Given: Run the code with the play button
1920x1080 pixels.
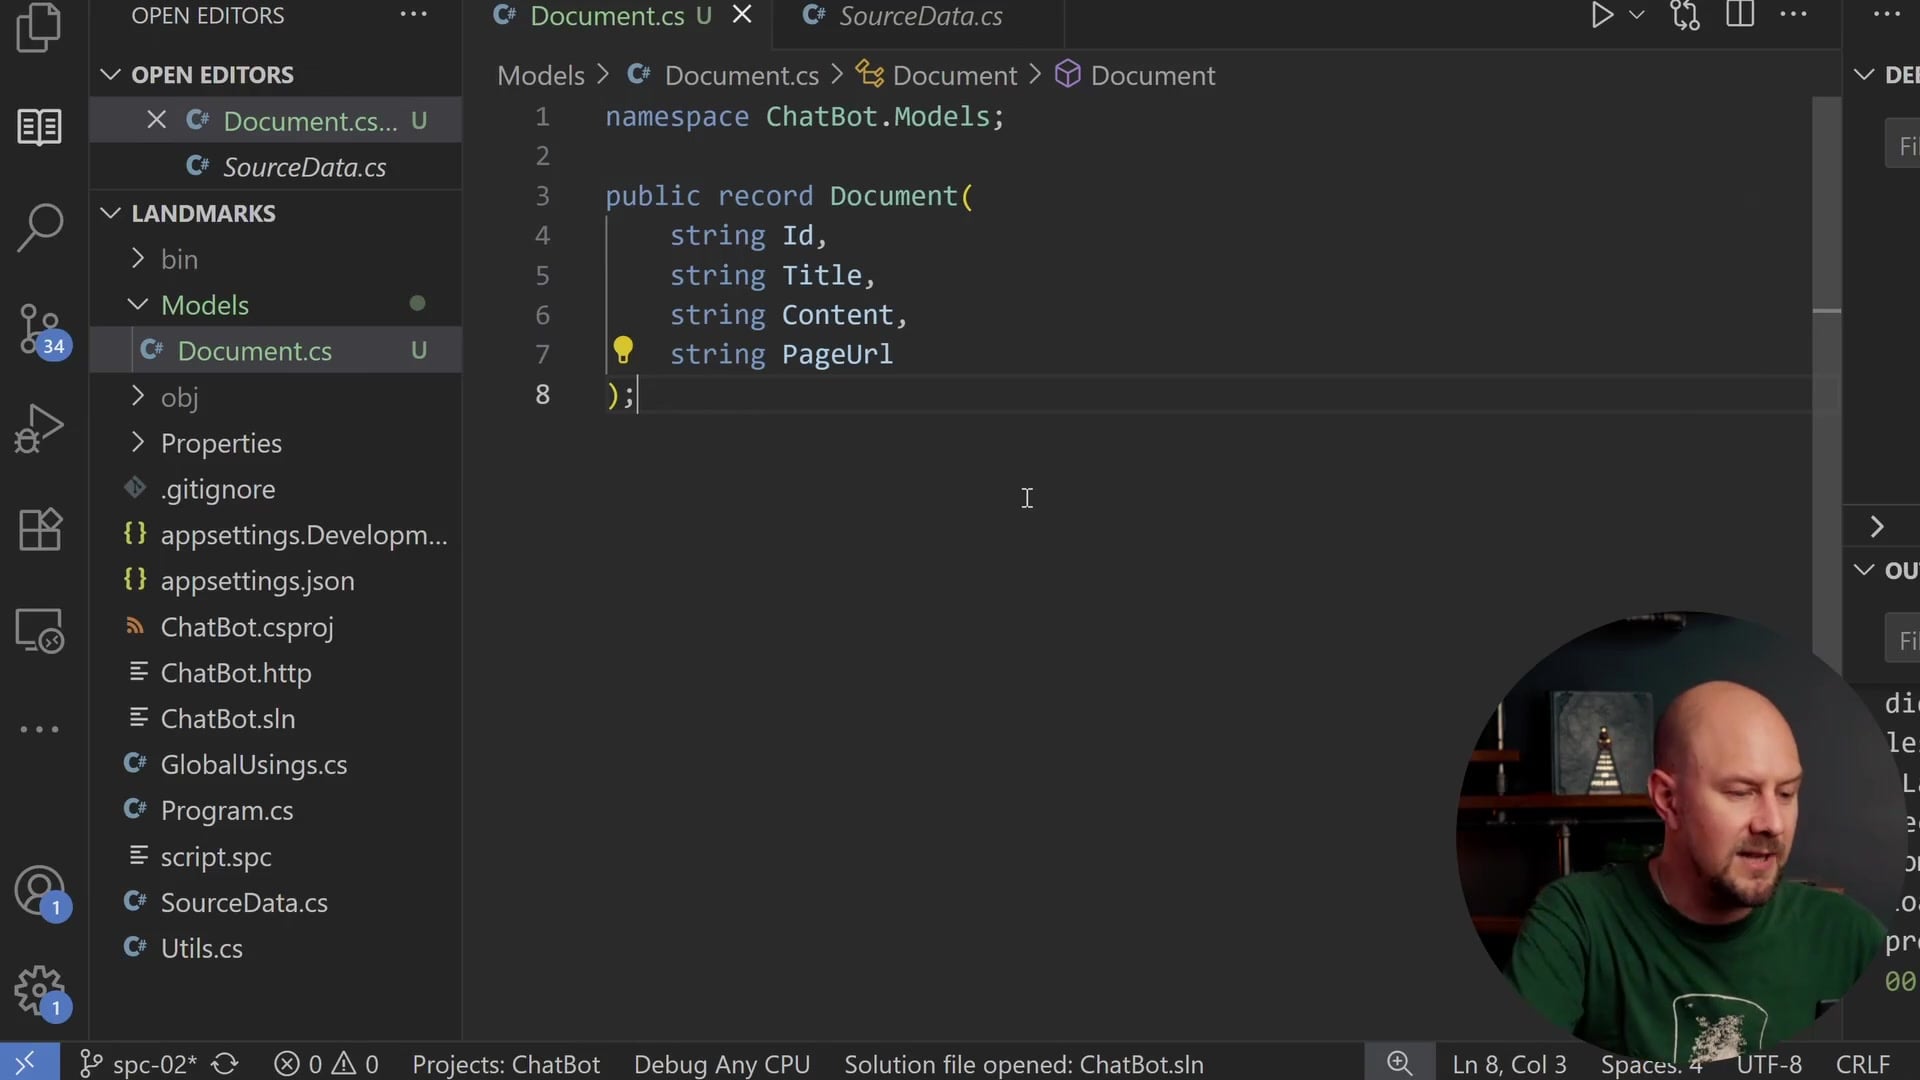Looking at the screenshot, I should [1602, 15].
